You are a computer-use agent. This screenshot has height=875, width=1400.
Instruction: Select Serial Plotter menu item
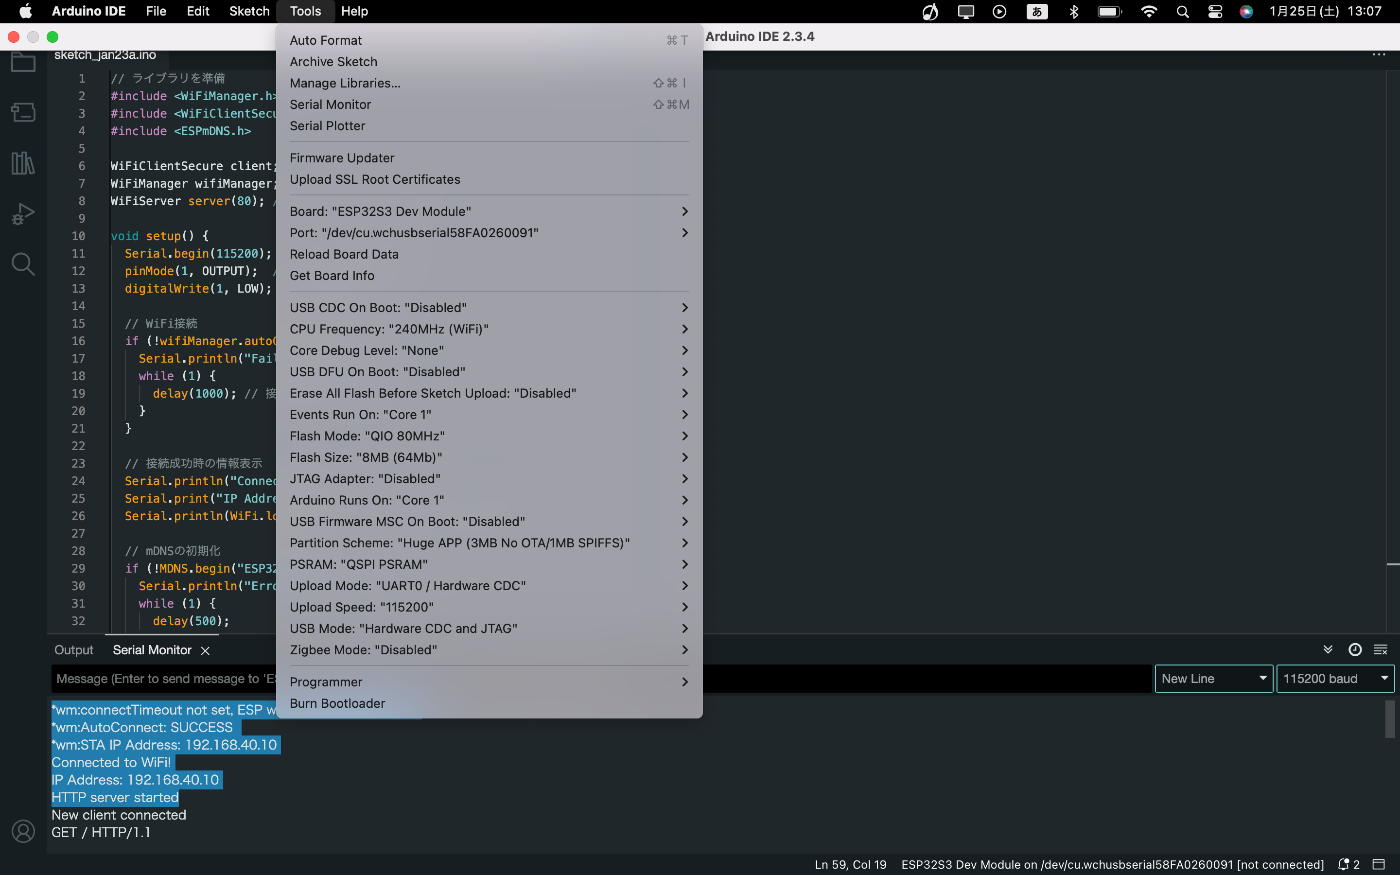pyautogui.click(x=489, y=126)
